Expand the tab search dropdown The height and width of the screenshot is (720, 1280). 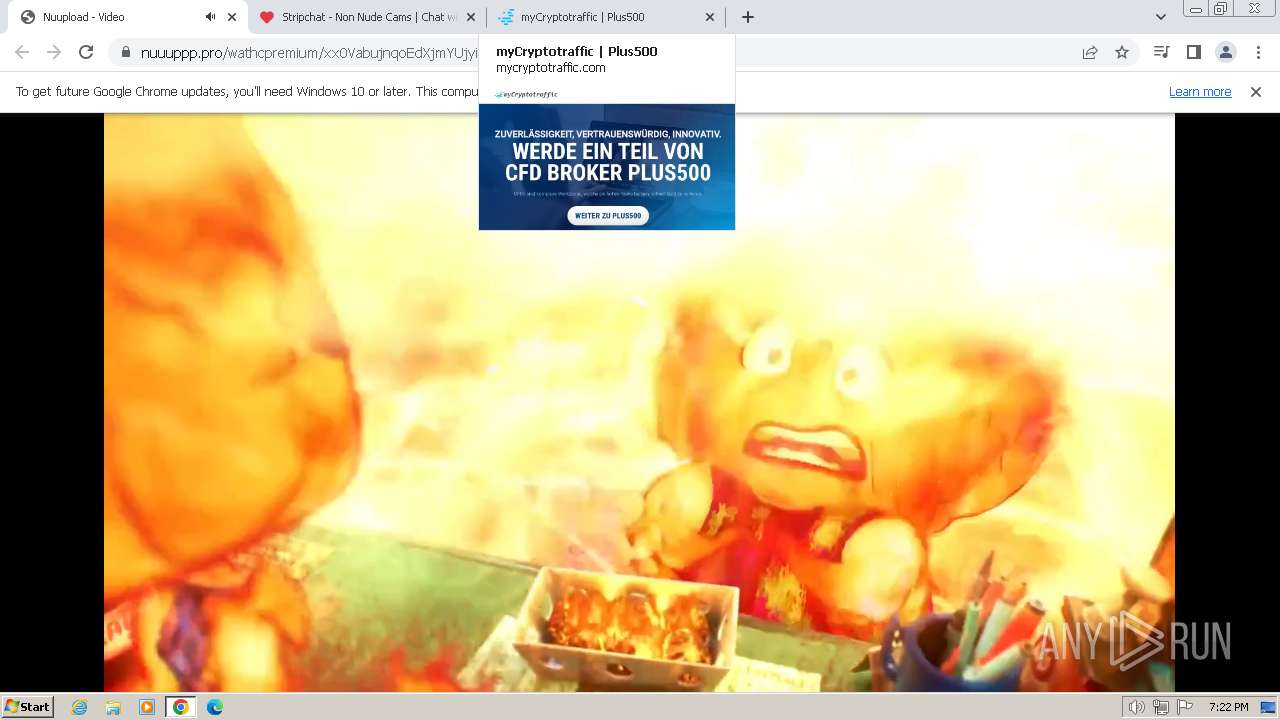pyautogui.click(x=1160, y=17)
